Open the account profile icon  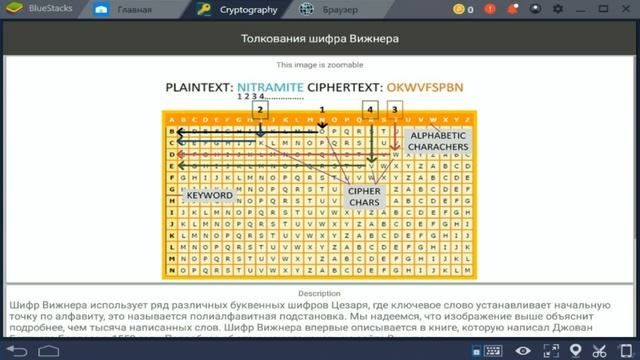tap(536, 9)
